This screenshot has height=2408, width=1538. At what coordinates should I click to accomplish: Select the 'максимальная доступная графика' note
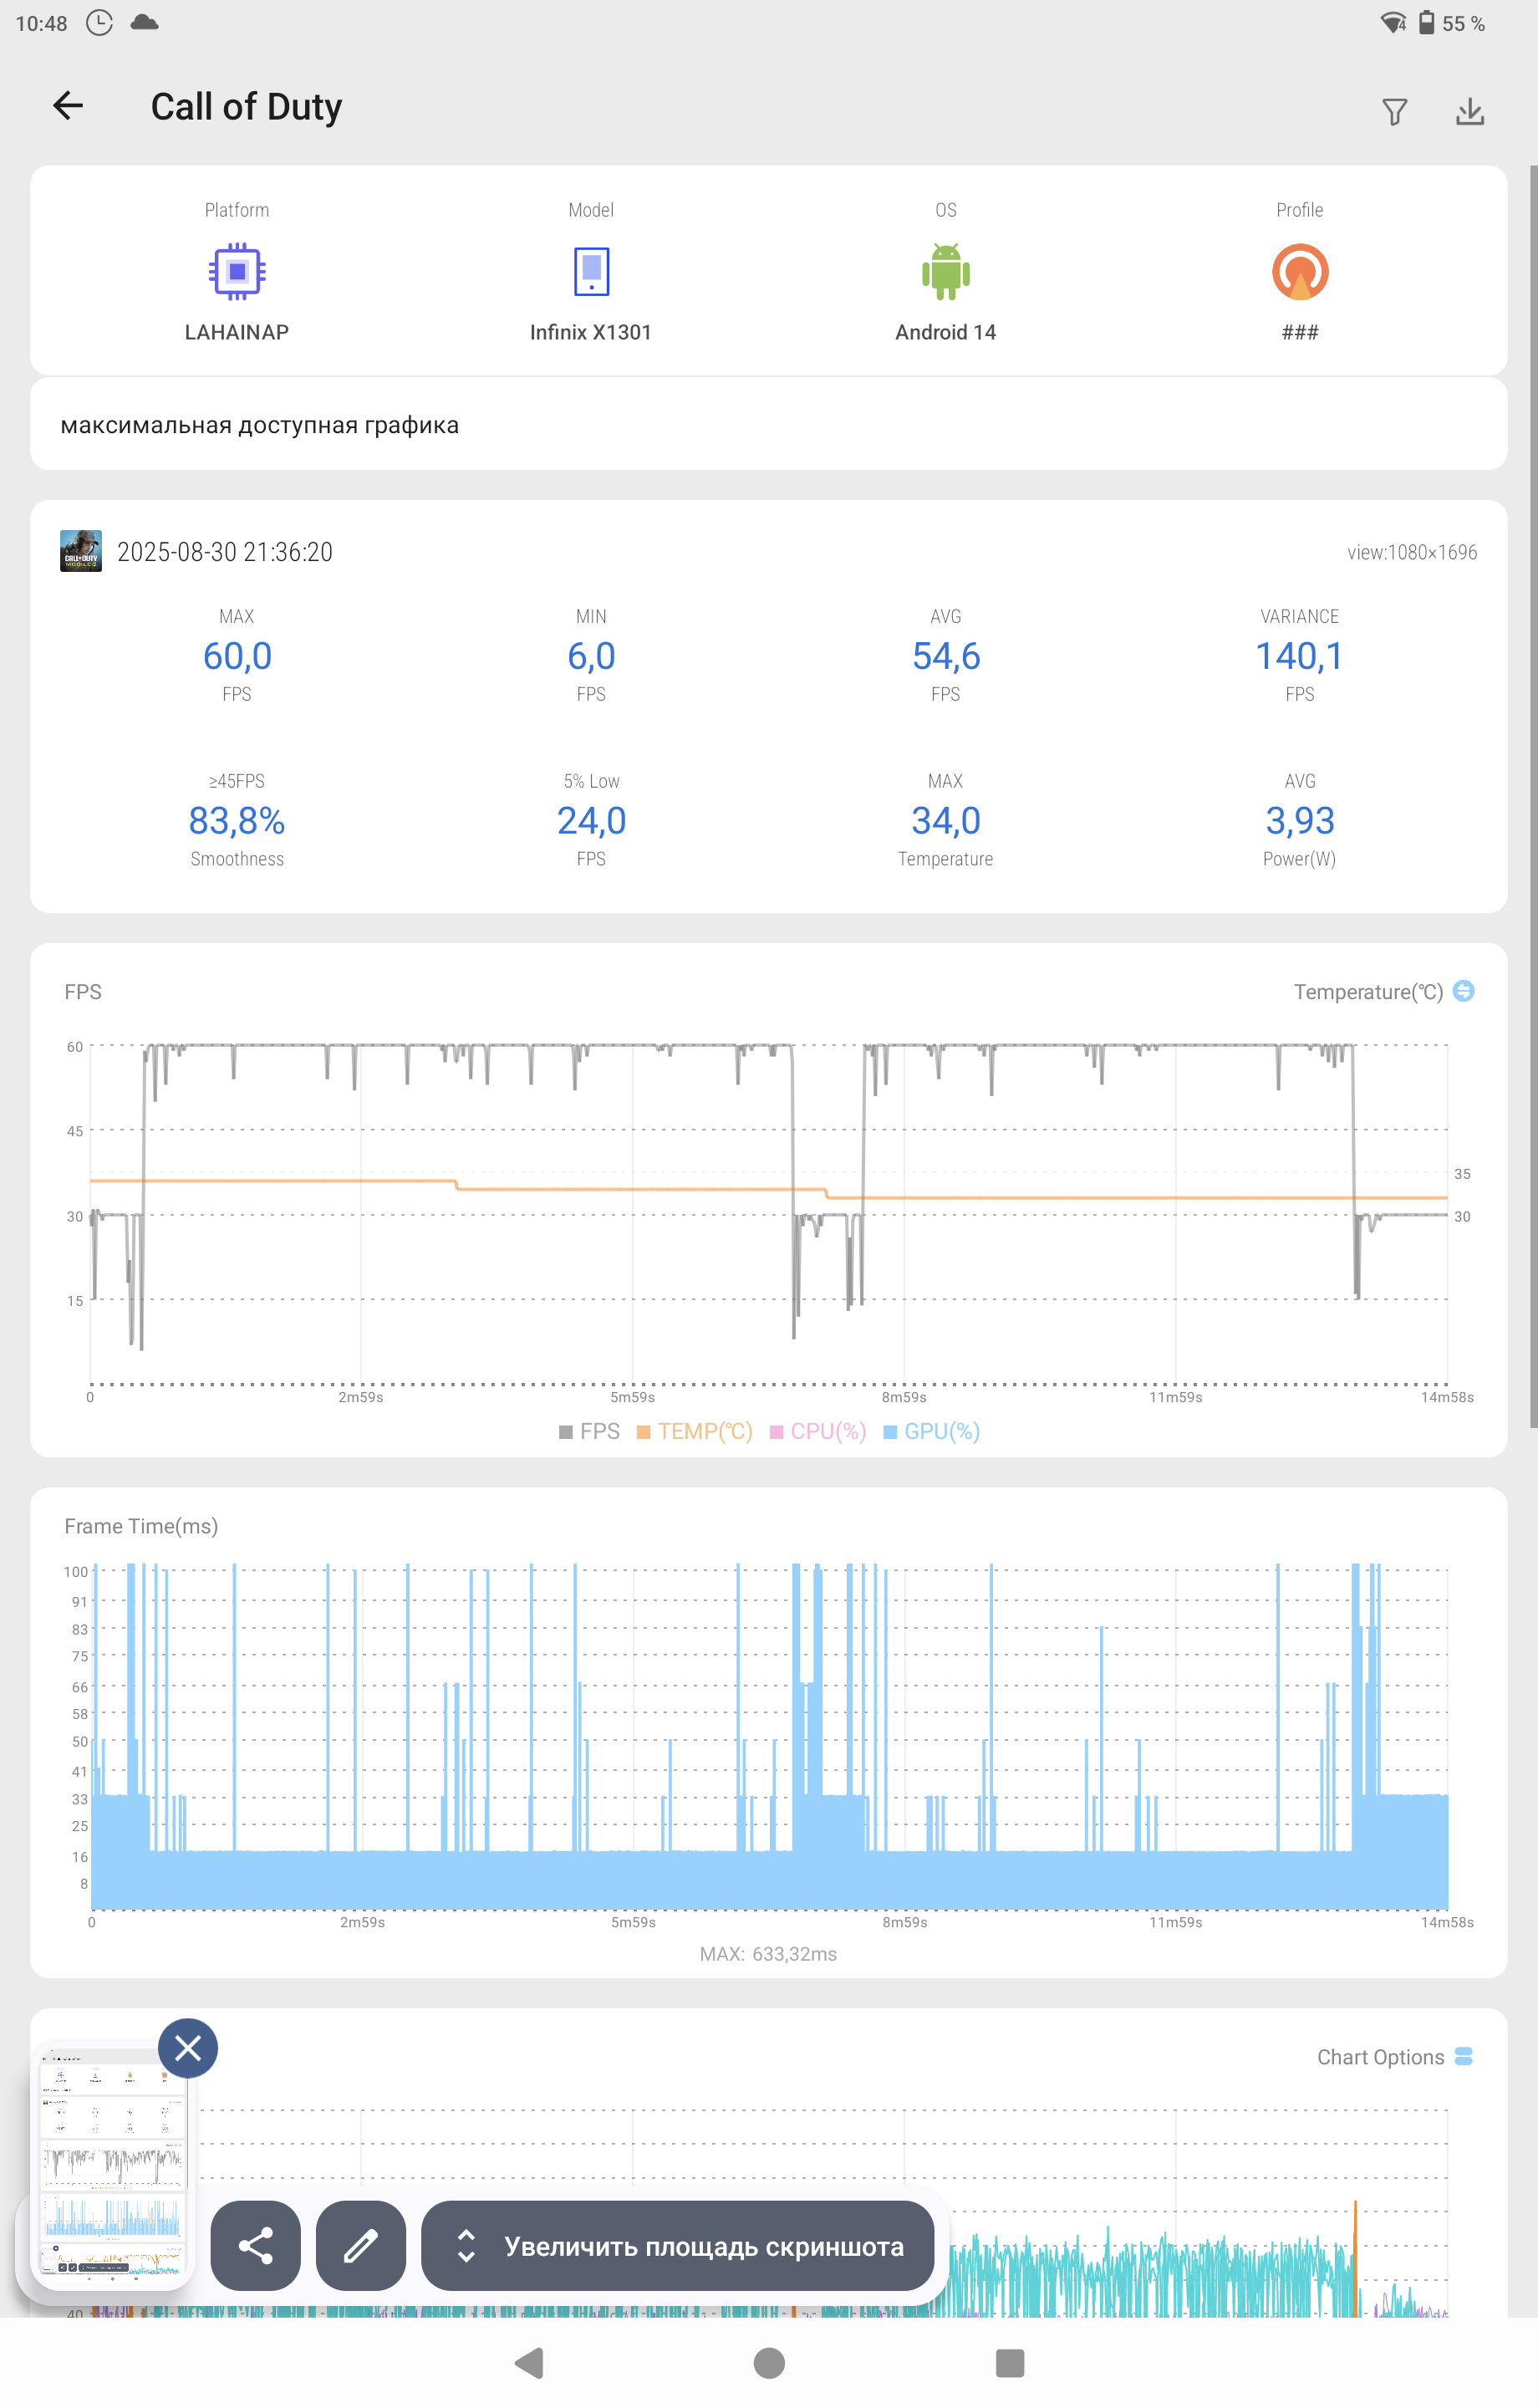(260, 425)
